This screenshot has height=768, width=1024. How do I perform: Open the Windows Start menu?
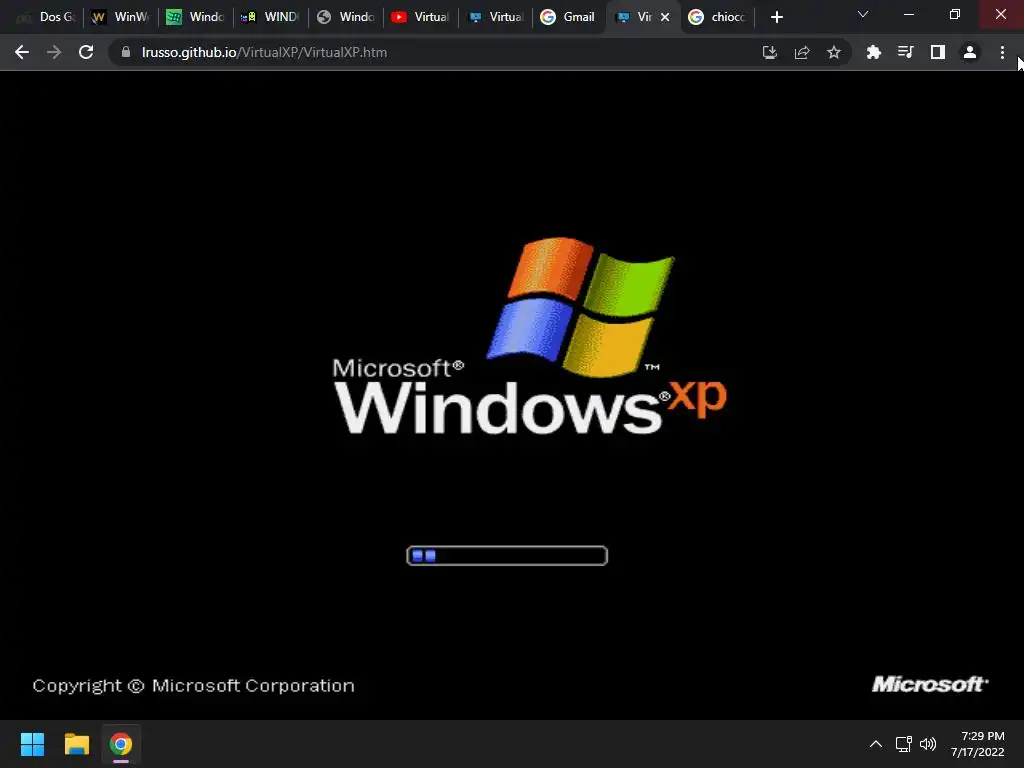coord(32,744)
